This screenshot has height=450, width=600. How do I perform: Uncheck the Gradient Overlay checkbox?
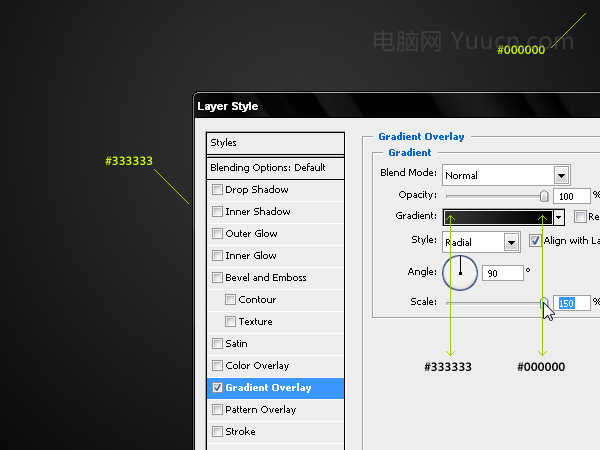click(x=217, y=388)
